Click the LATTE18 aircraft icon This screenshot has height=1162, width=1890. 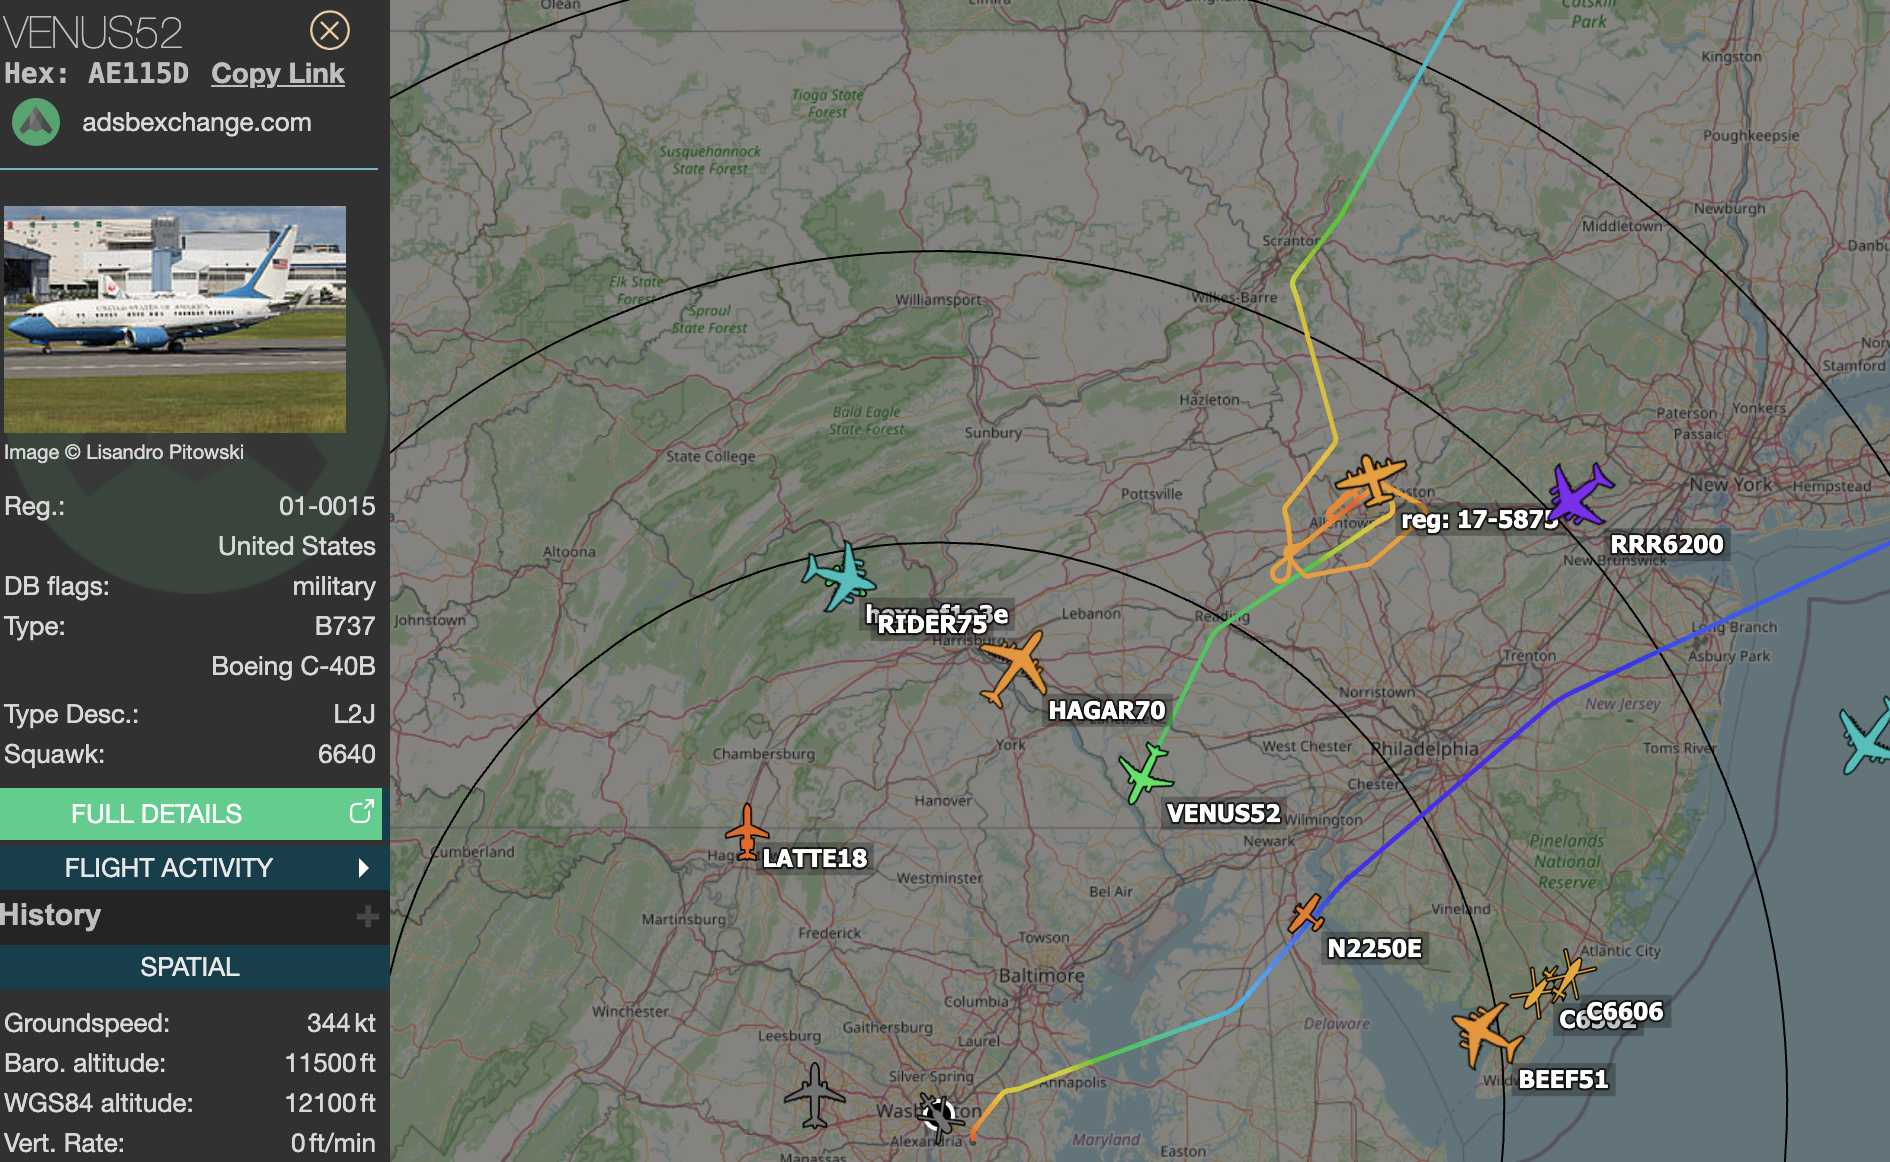(x=747, y=831)
